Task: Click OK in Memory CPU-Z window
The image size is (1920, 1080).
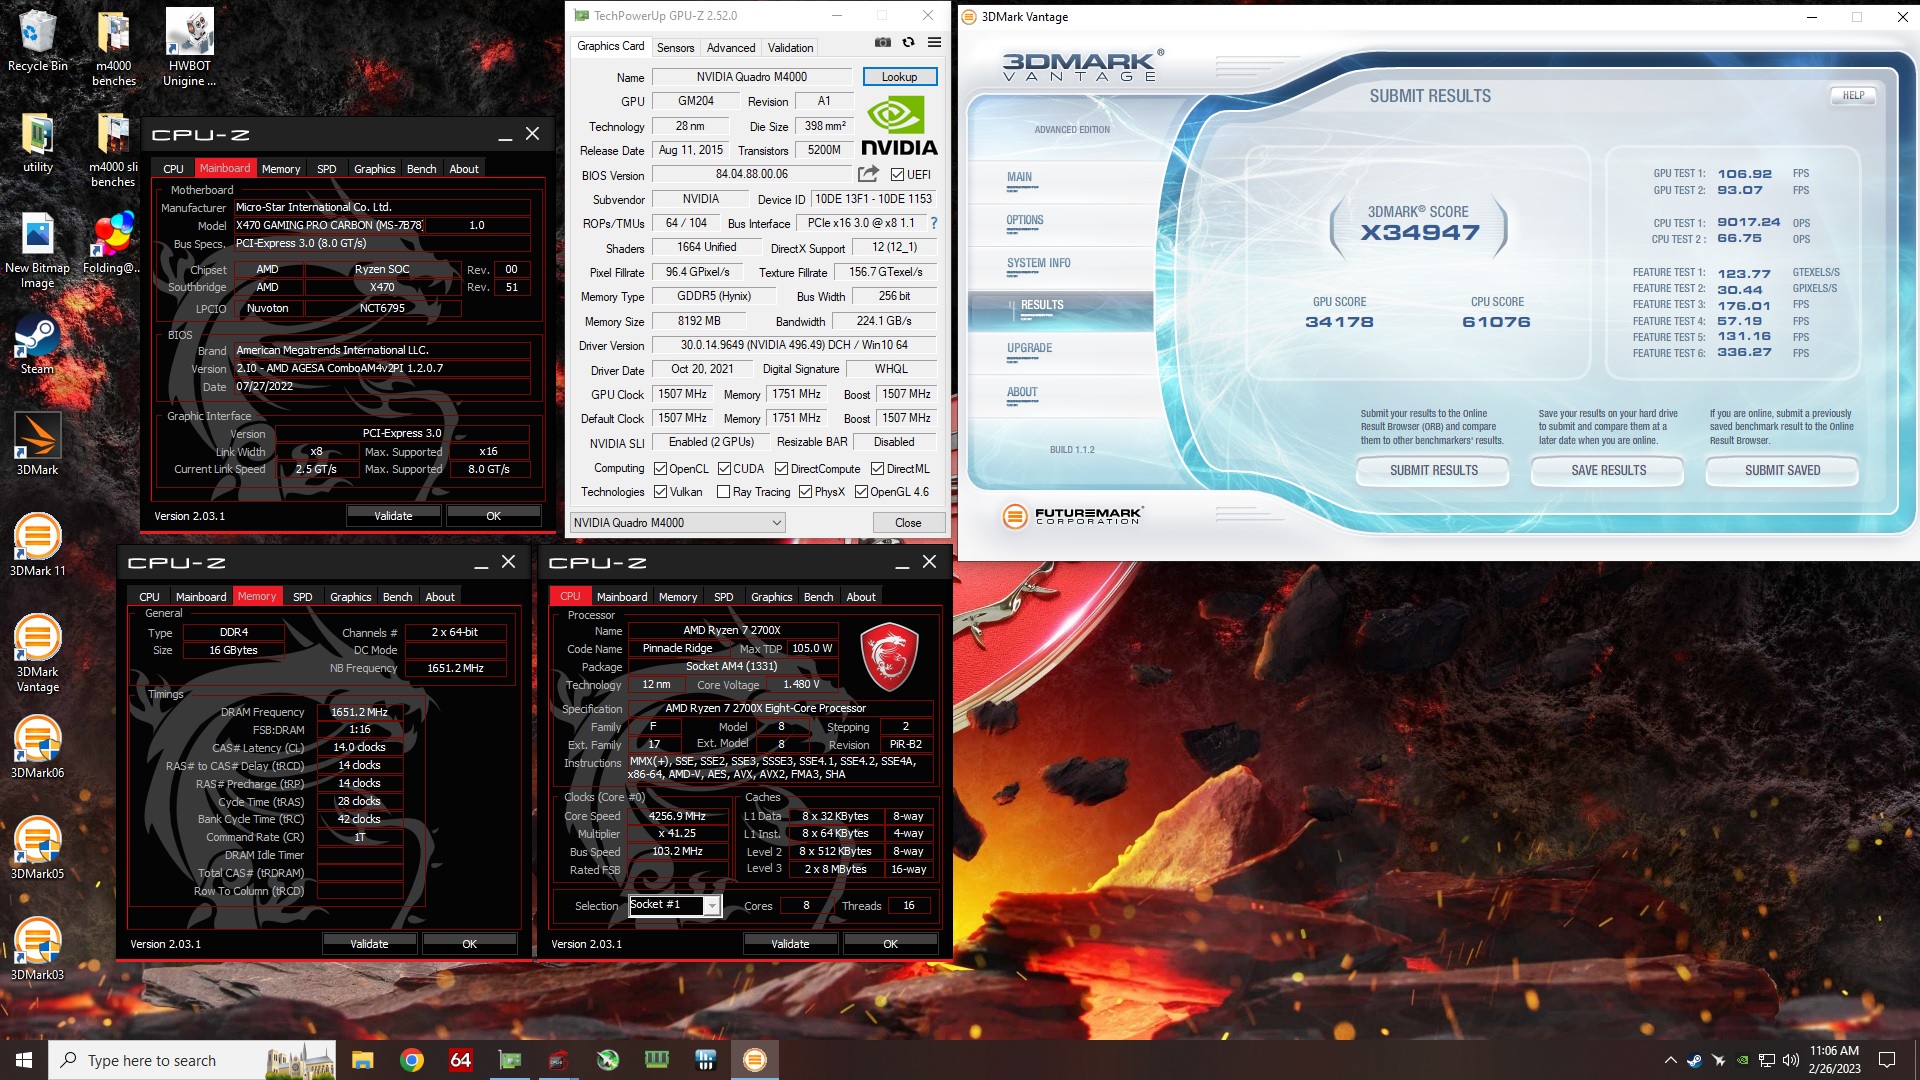Action: coord(469,944)
